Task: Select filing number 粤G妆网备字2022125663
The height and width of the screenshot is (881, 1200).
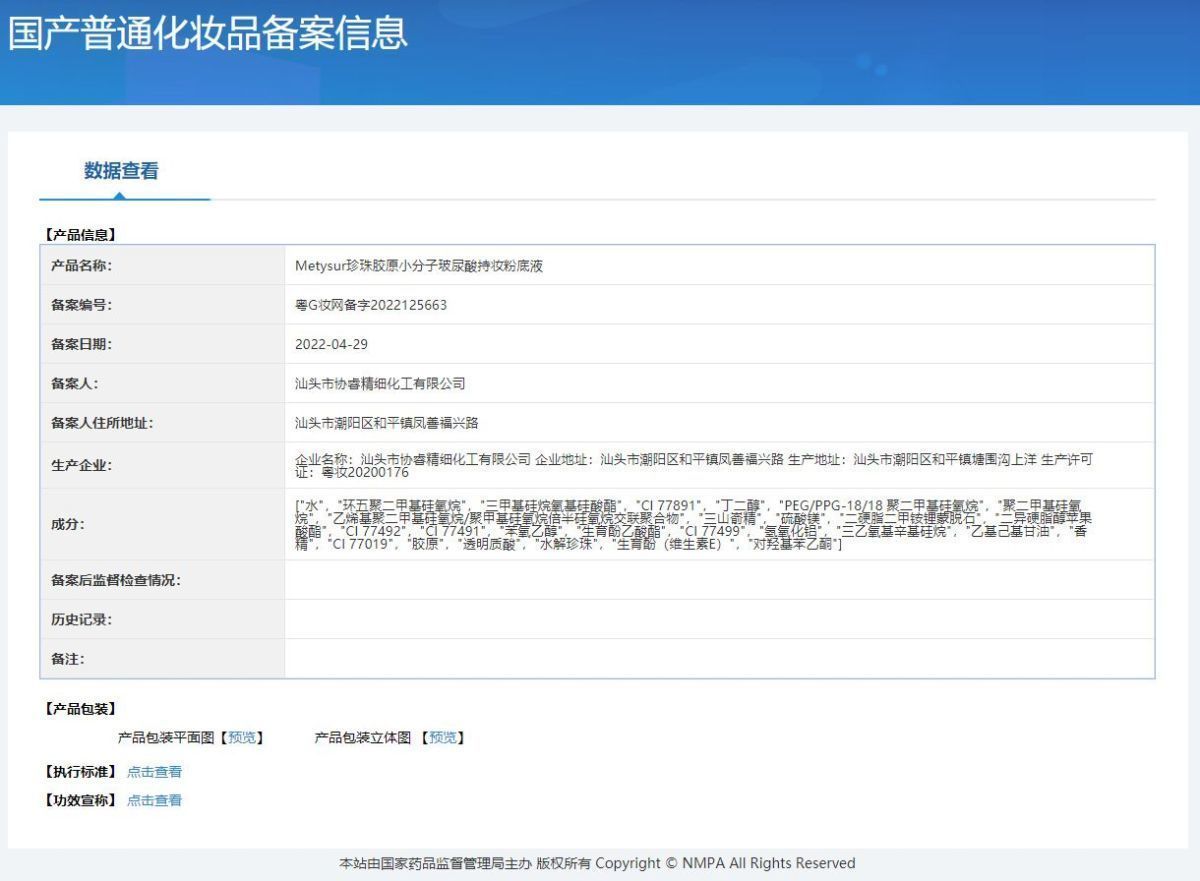Action: (x=371, y=305)
